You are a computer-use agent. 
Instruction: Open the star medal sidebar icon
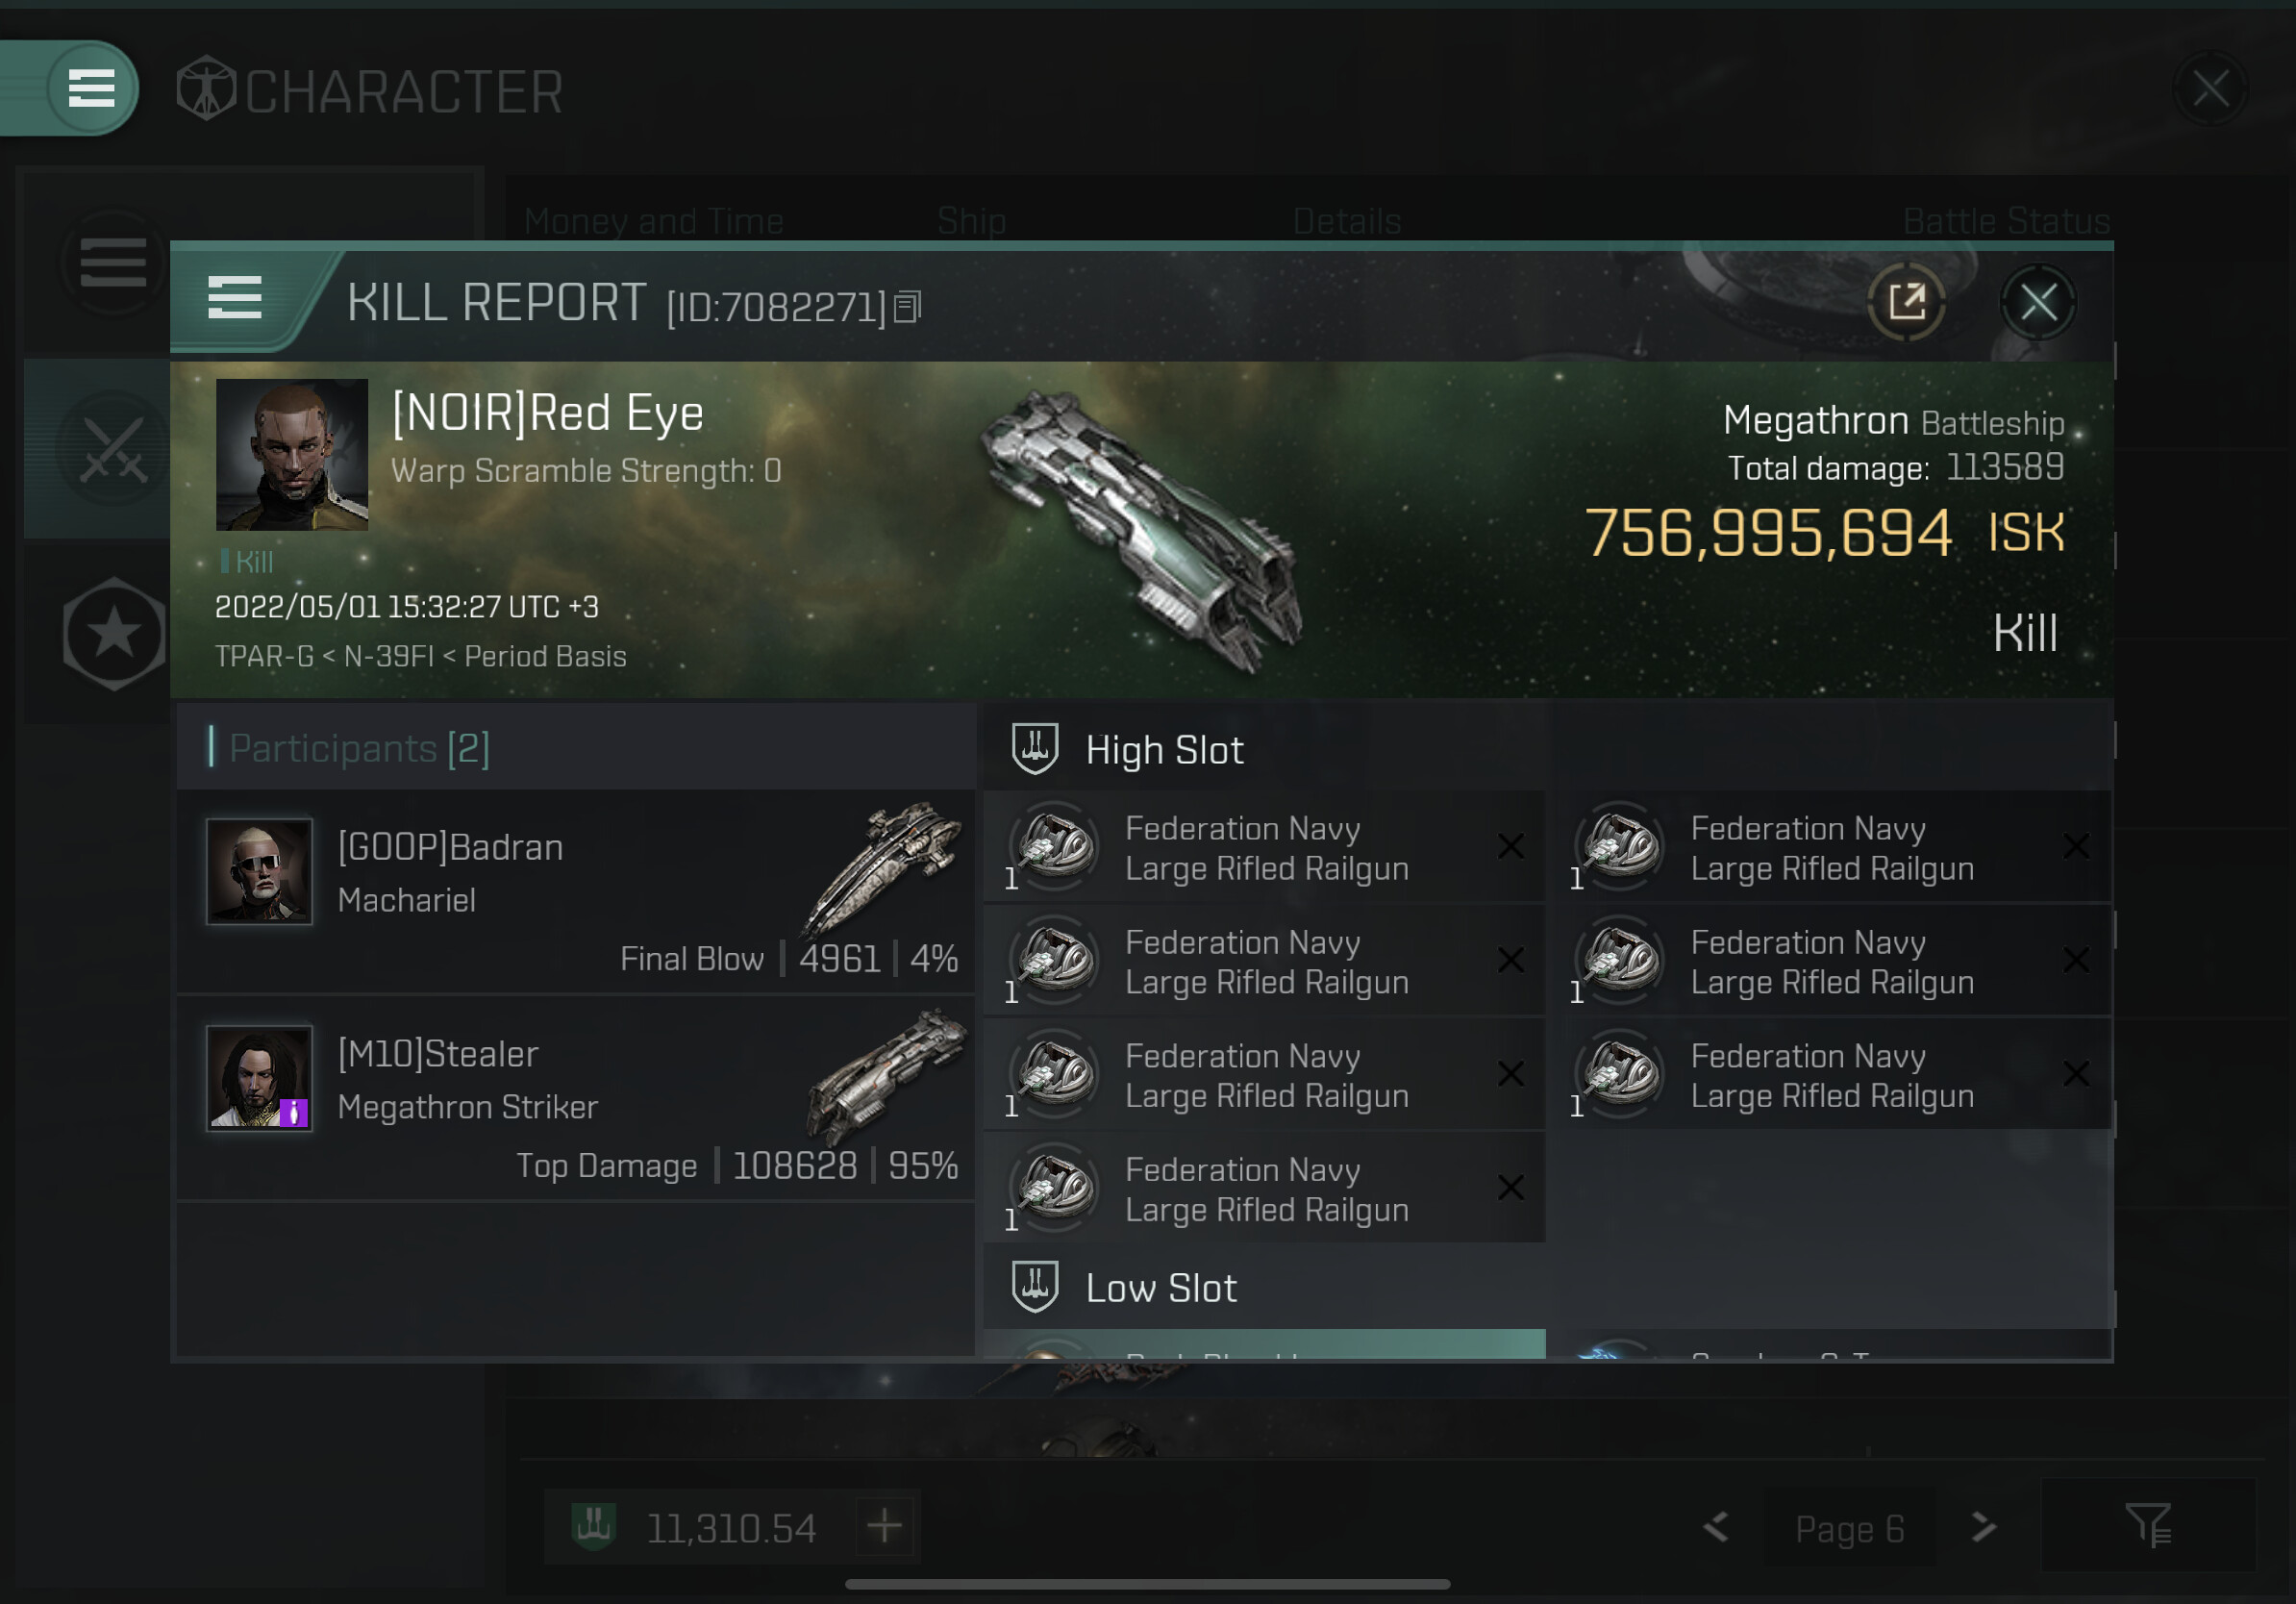click(113, 633)
